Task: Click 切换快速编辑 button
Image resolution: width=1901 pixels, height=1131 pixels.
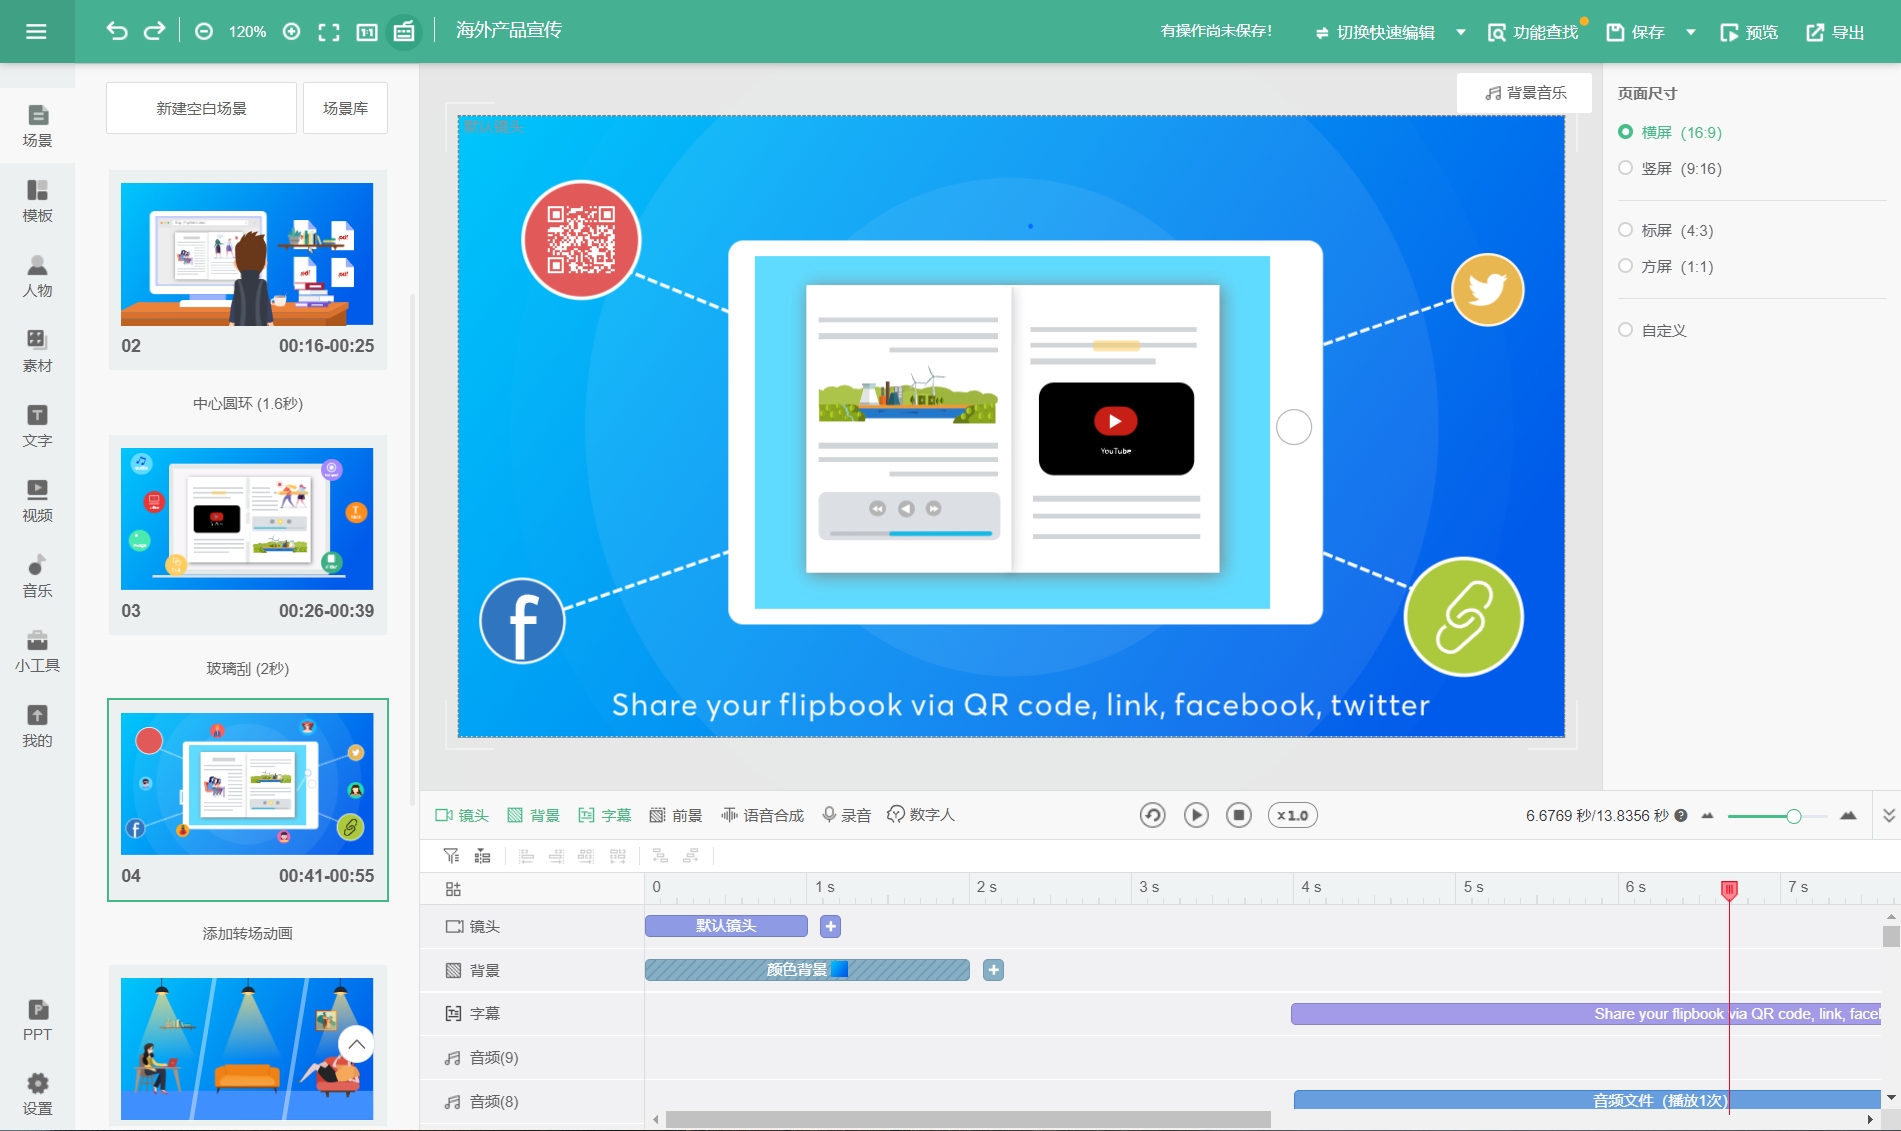Action: coord(1375,32)
